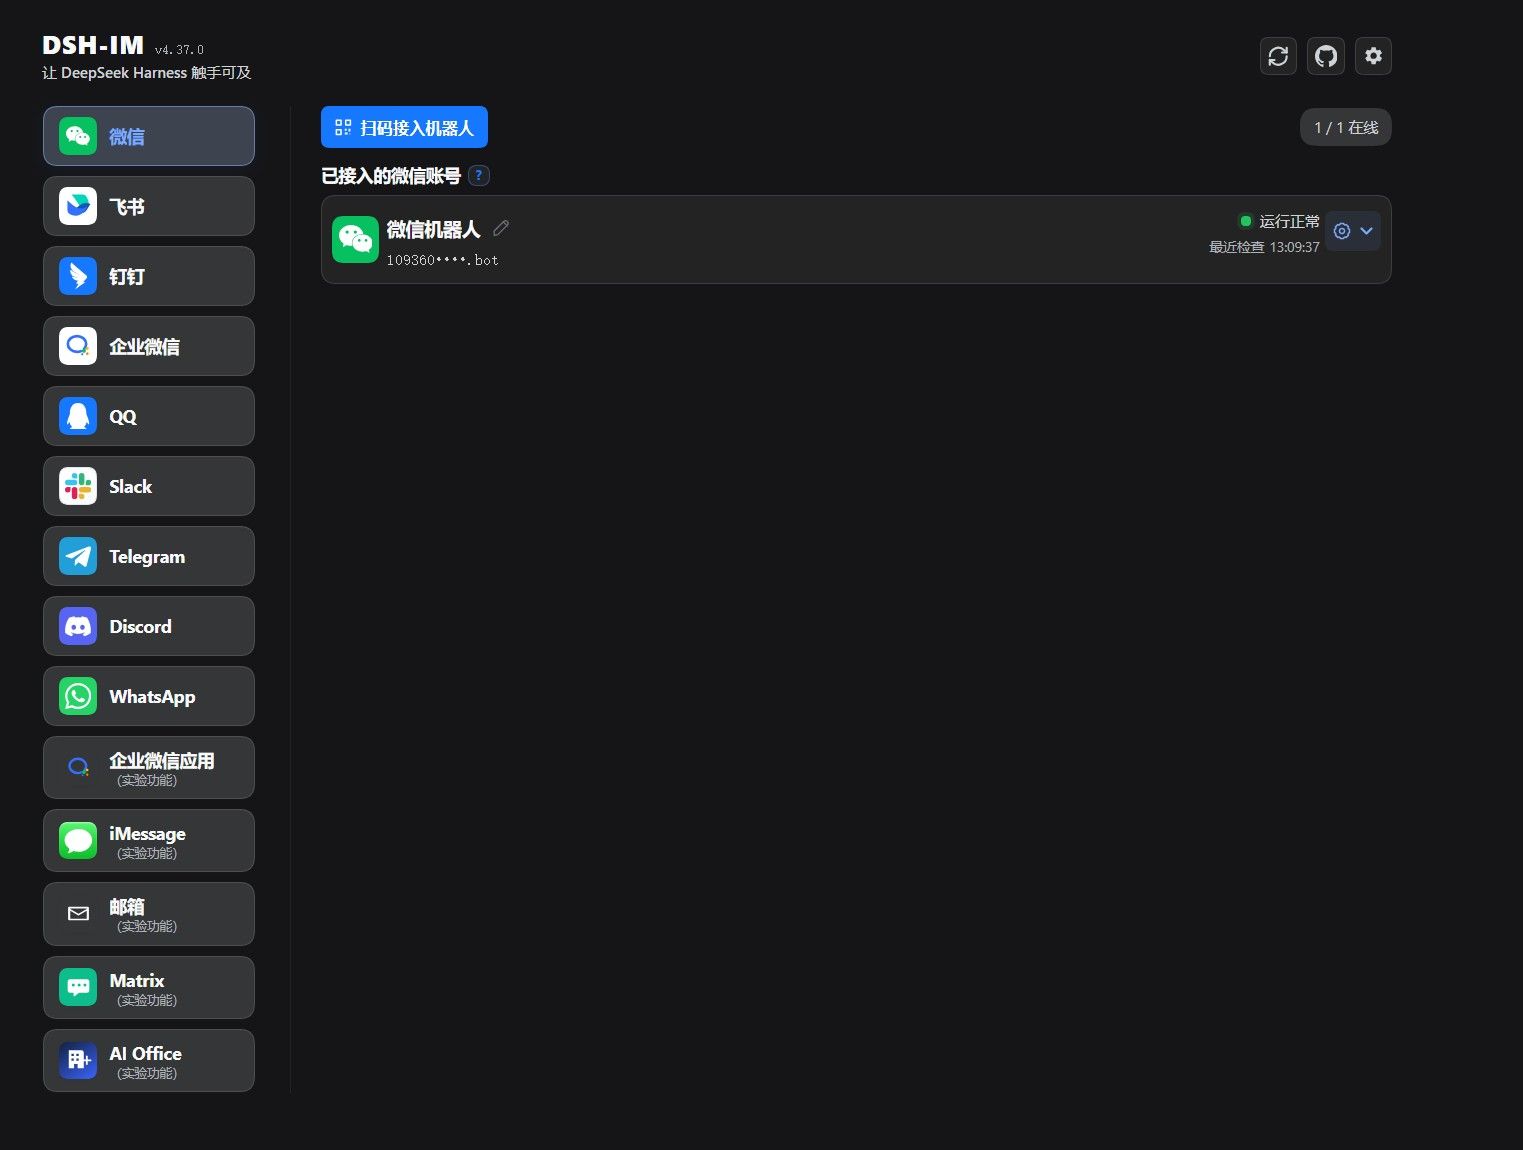
Task: Select the 钉钉 channel
Action: tap(149, 276)
